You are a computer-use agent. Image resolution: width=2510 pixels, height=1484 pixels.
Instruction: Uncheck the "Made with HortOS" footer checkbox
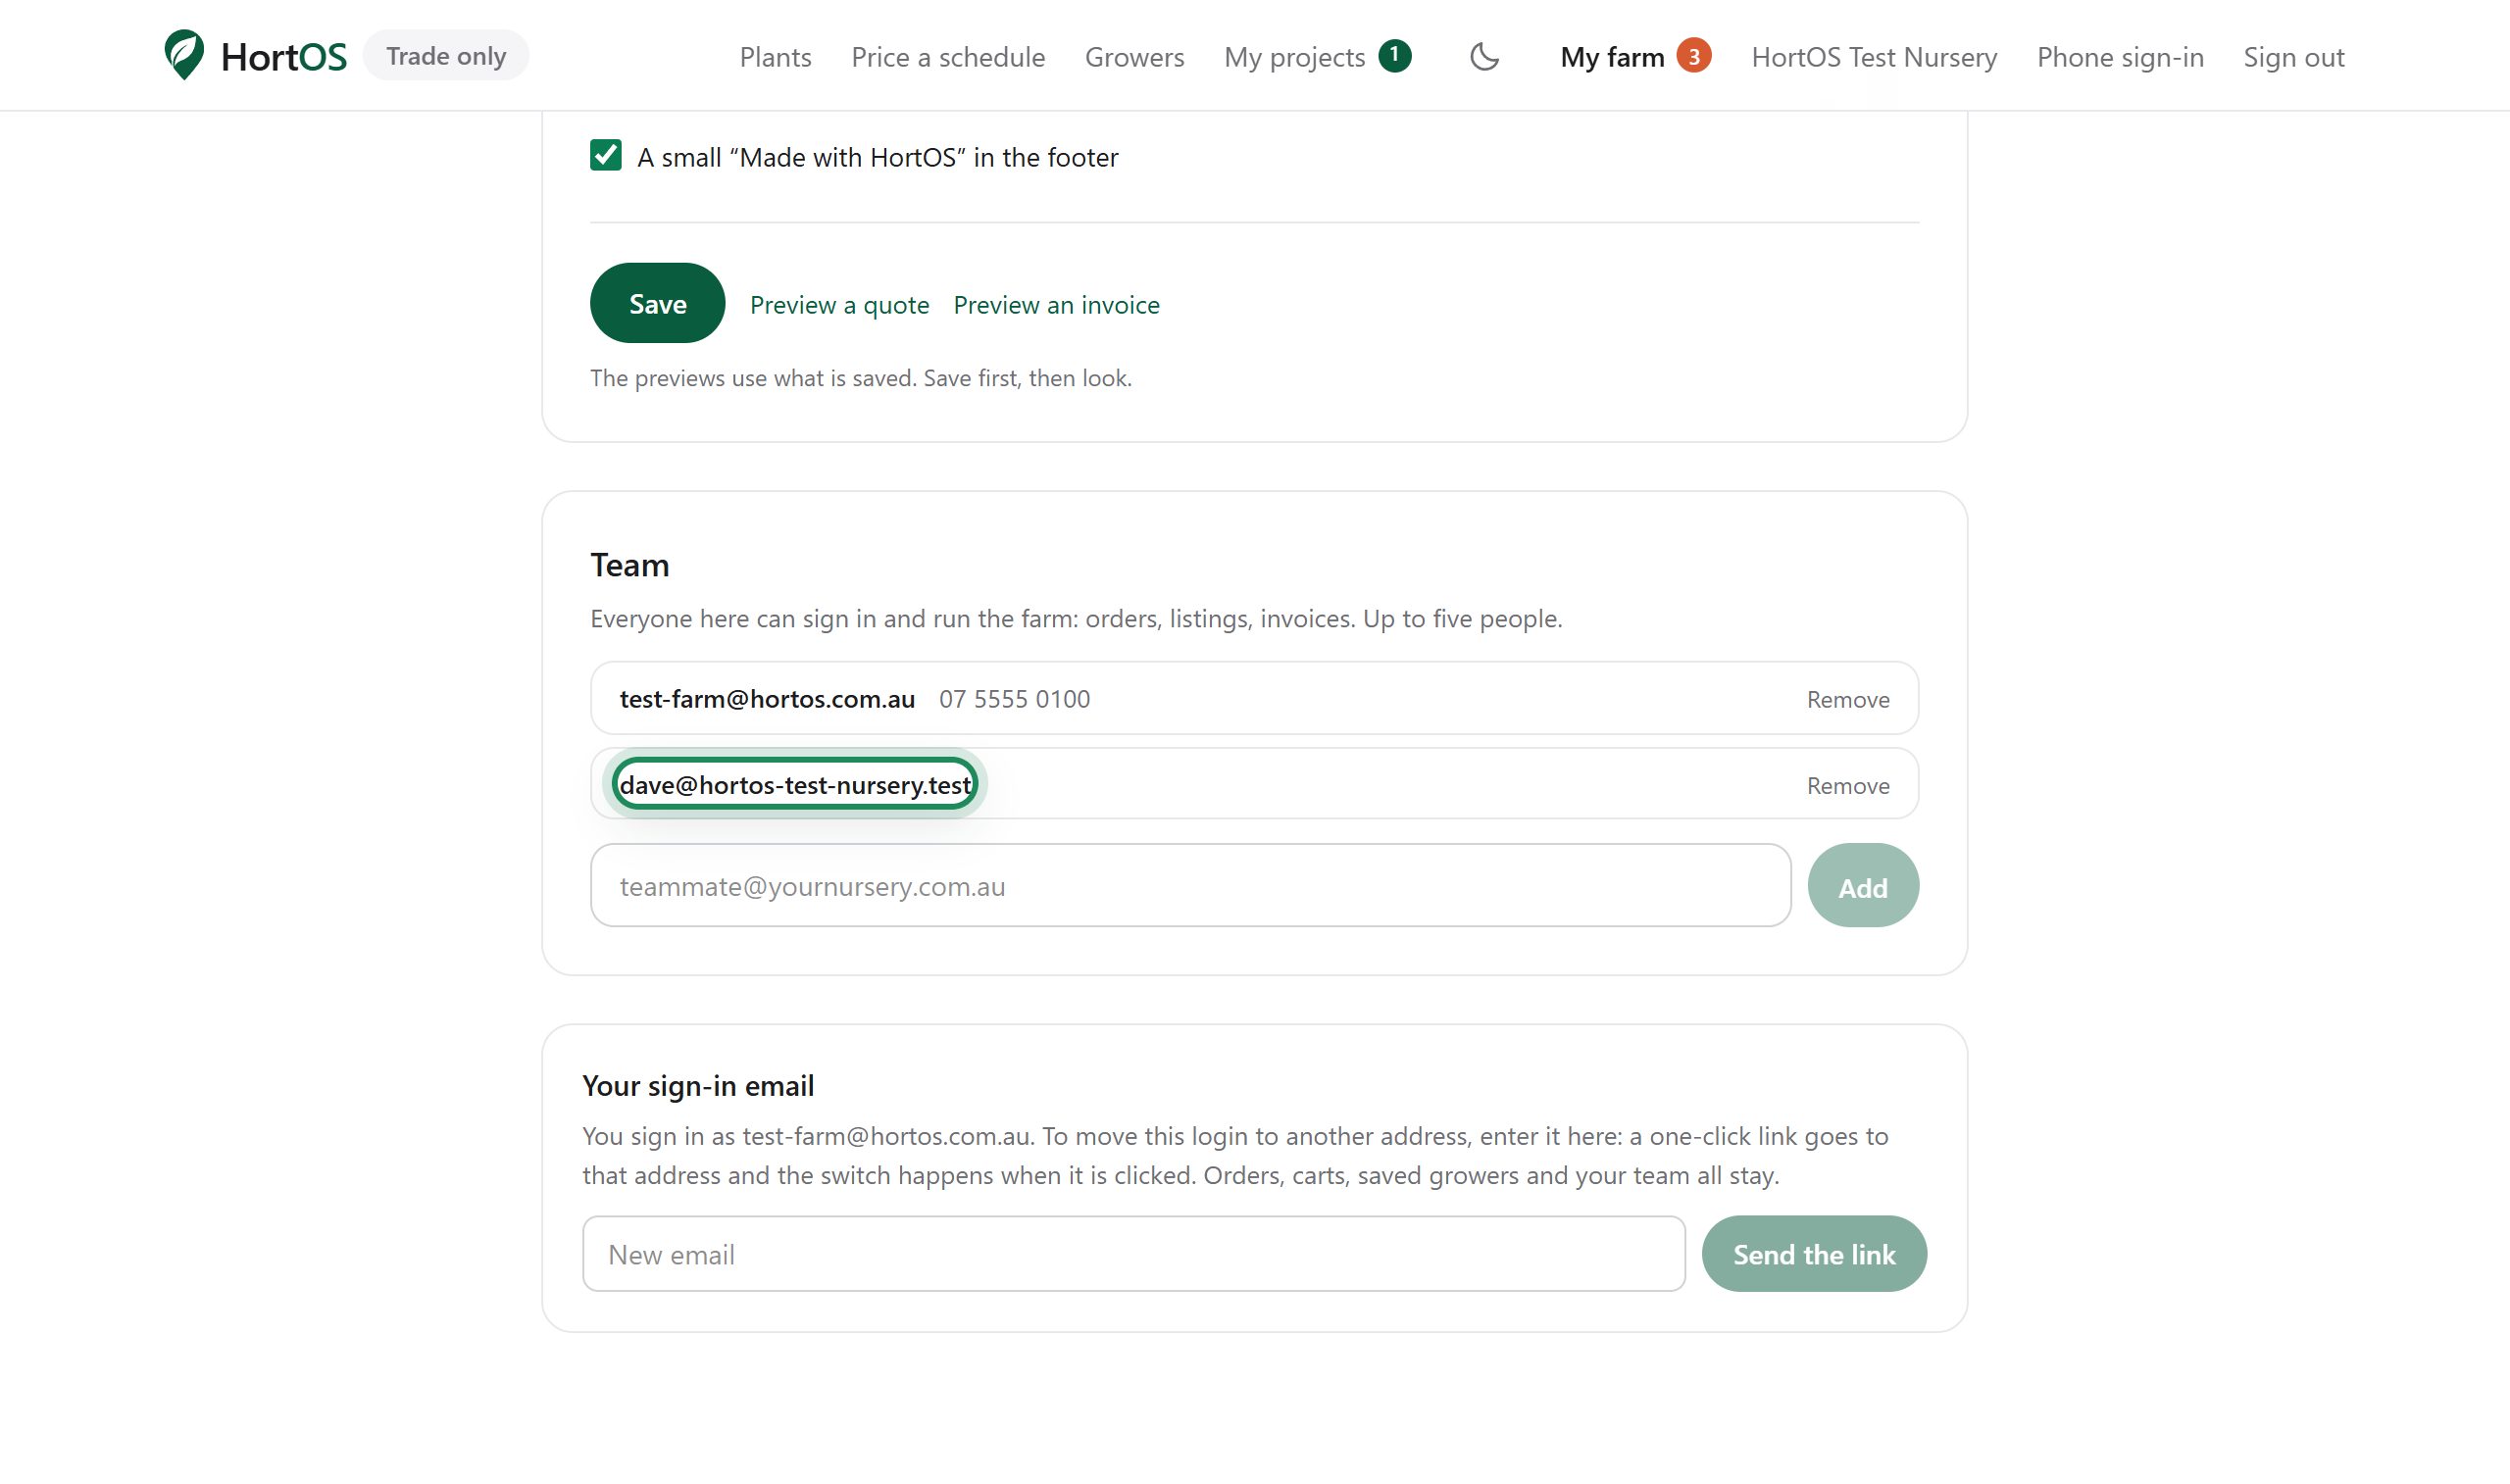(605, 155)
